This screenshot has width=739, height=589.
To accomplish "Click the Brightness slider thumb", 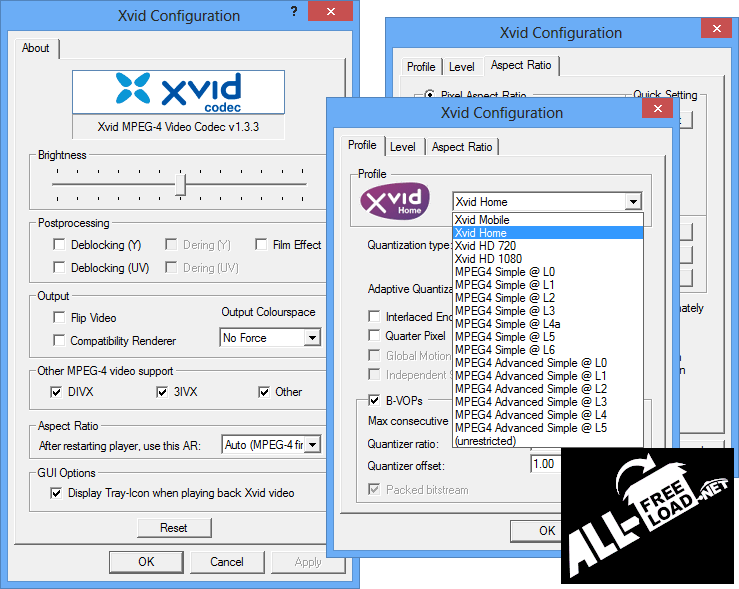I will [x=181, y=184].
